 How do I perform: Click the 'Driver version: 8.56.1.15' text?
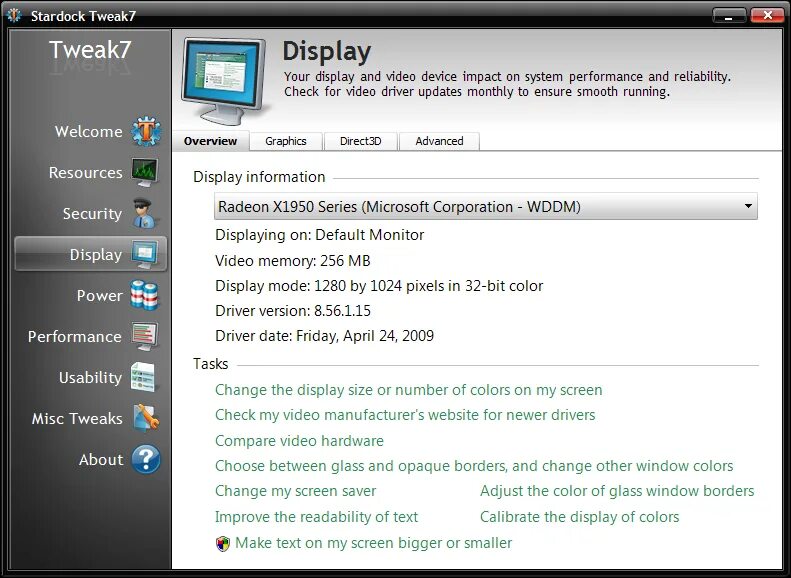293,311
